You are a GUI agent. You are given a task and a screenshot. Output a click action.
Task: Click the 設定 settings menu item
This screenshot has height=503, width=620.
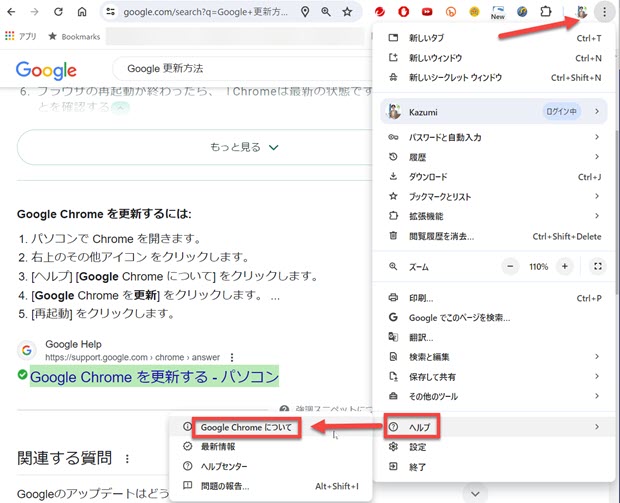[418, 447]
